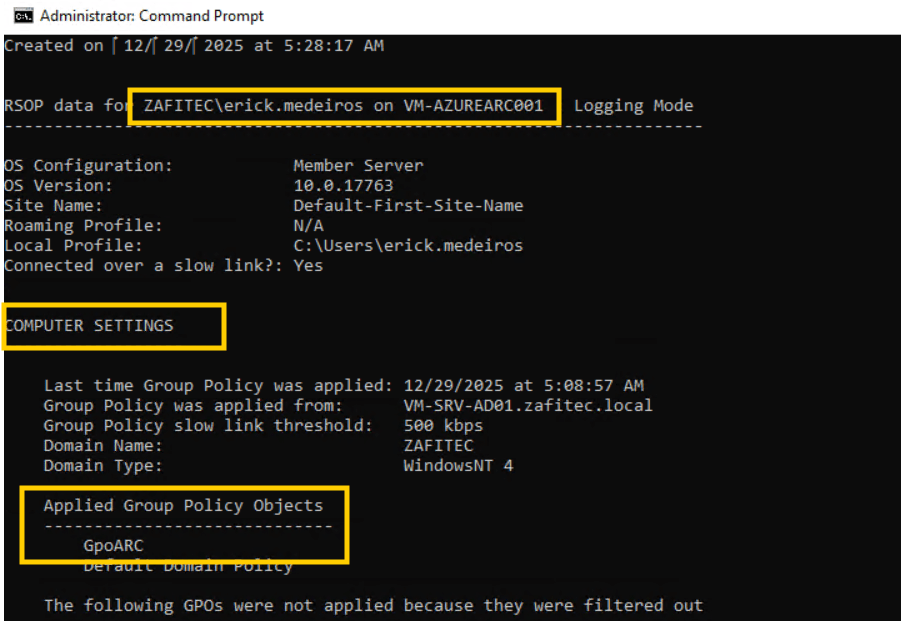Click the Logging Mode text
This screenshot has height=621, width=901.
(x=633, y=106)
